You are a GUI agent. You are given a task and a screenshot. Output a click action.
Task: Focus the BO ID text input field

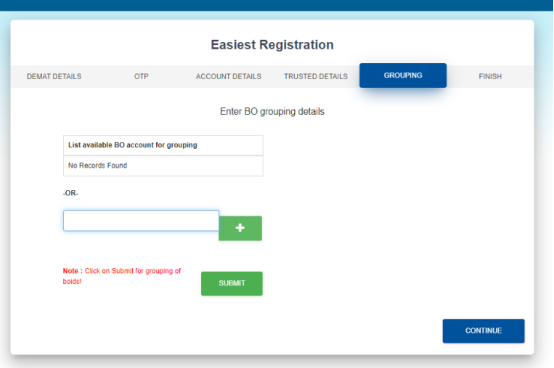point(141,221)
